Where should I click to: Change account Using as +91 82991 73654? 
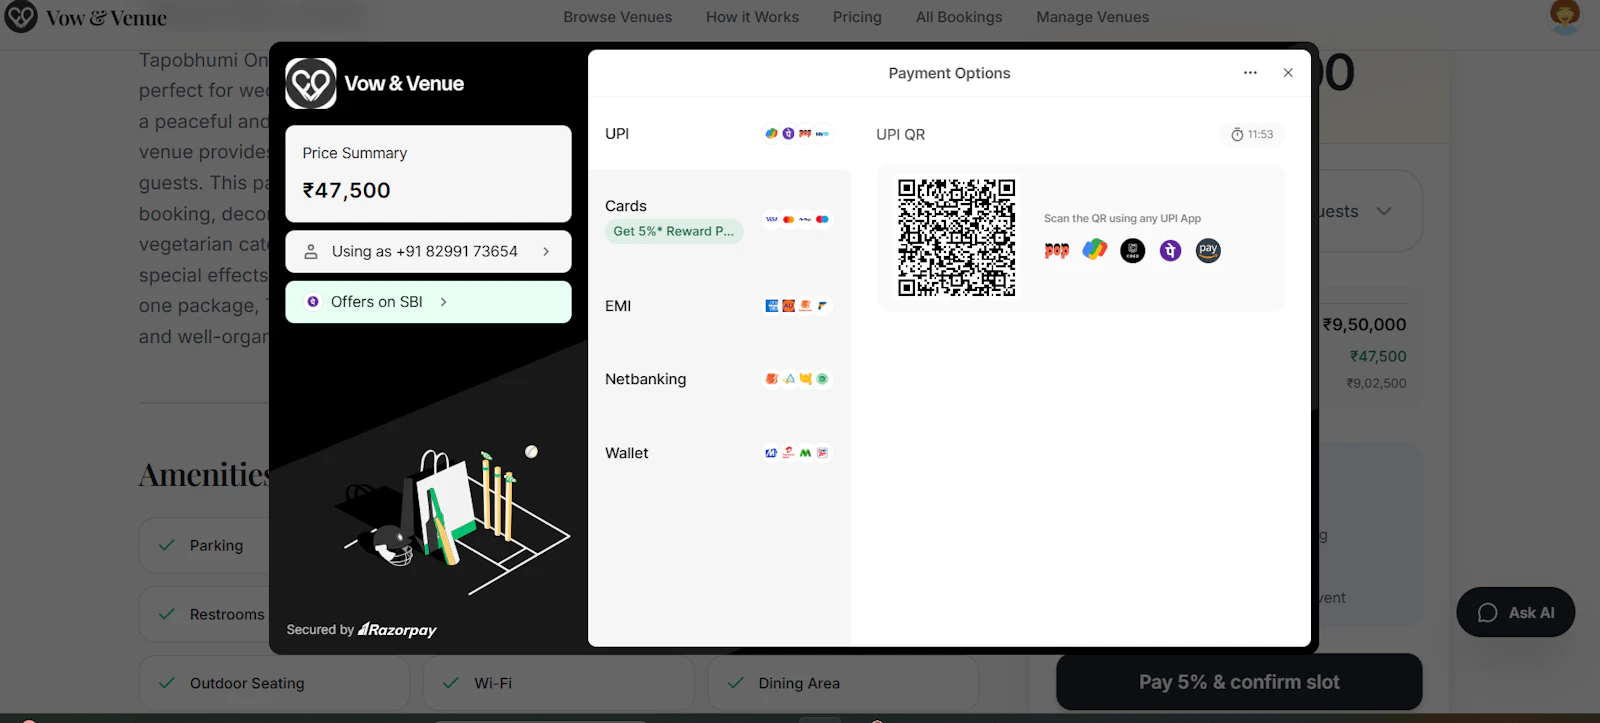(428, 252)
